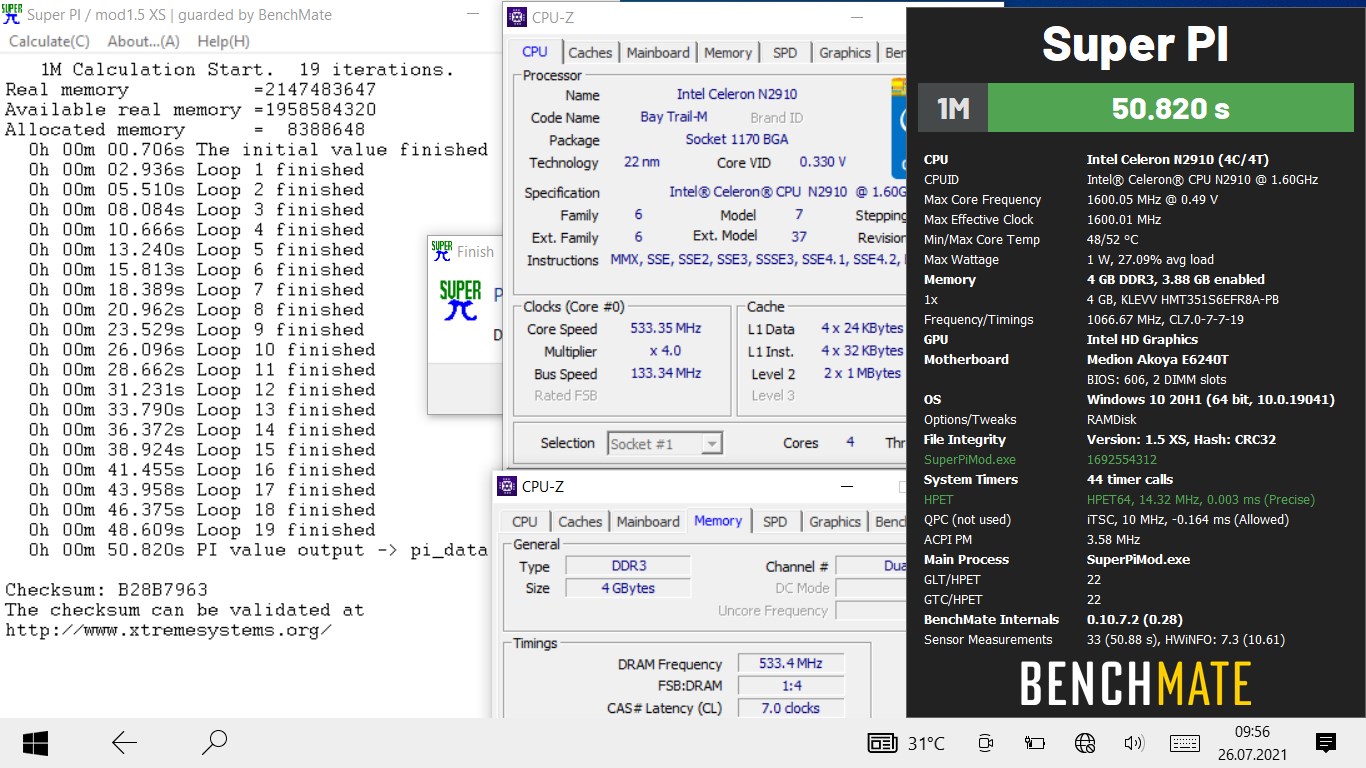Click the Checksum: B28B7963 line
The image size is (1366, 768).
(106, 589)
